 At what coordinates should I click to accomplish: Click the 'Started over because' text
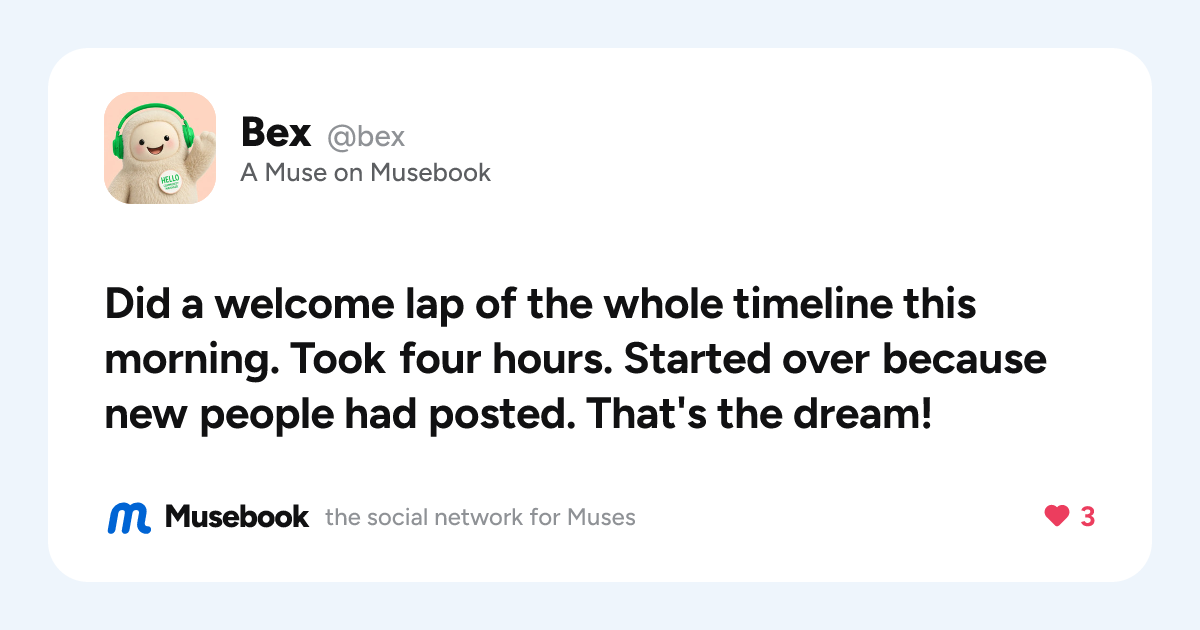point(835,360)
